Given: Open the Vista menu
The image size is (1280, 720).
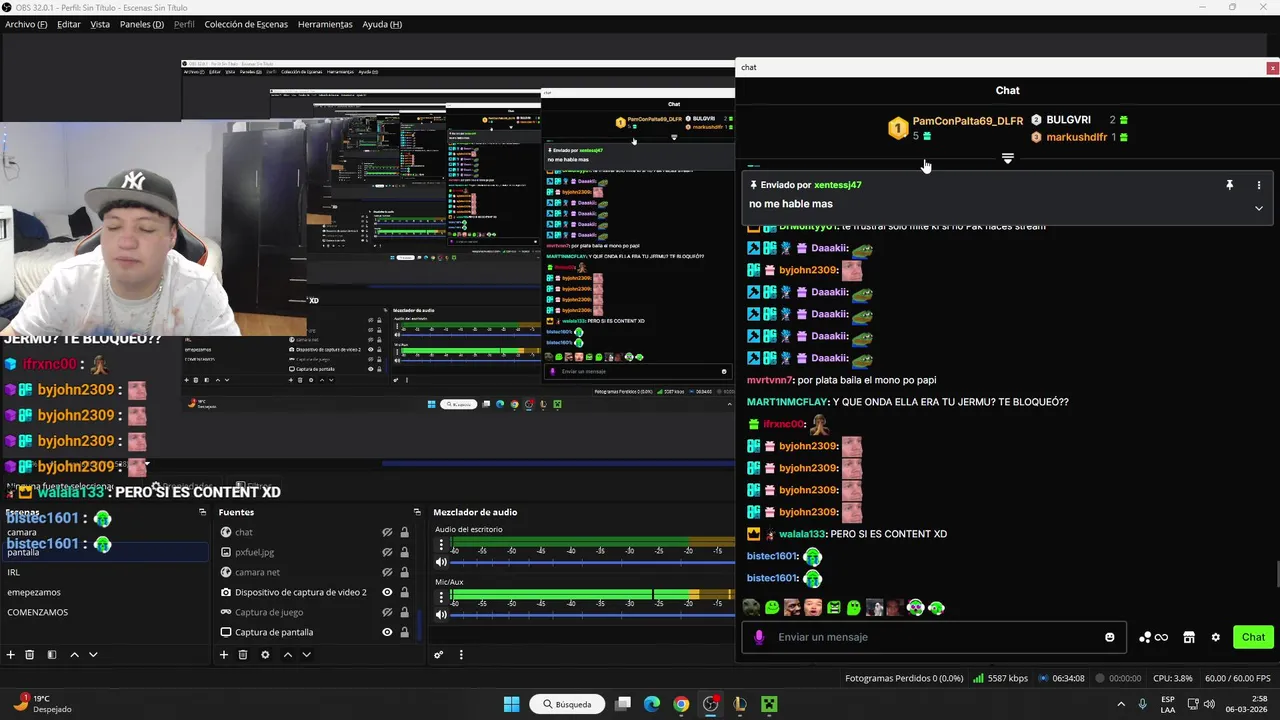Looking at the screenshot, I should coord(100,24).
